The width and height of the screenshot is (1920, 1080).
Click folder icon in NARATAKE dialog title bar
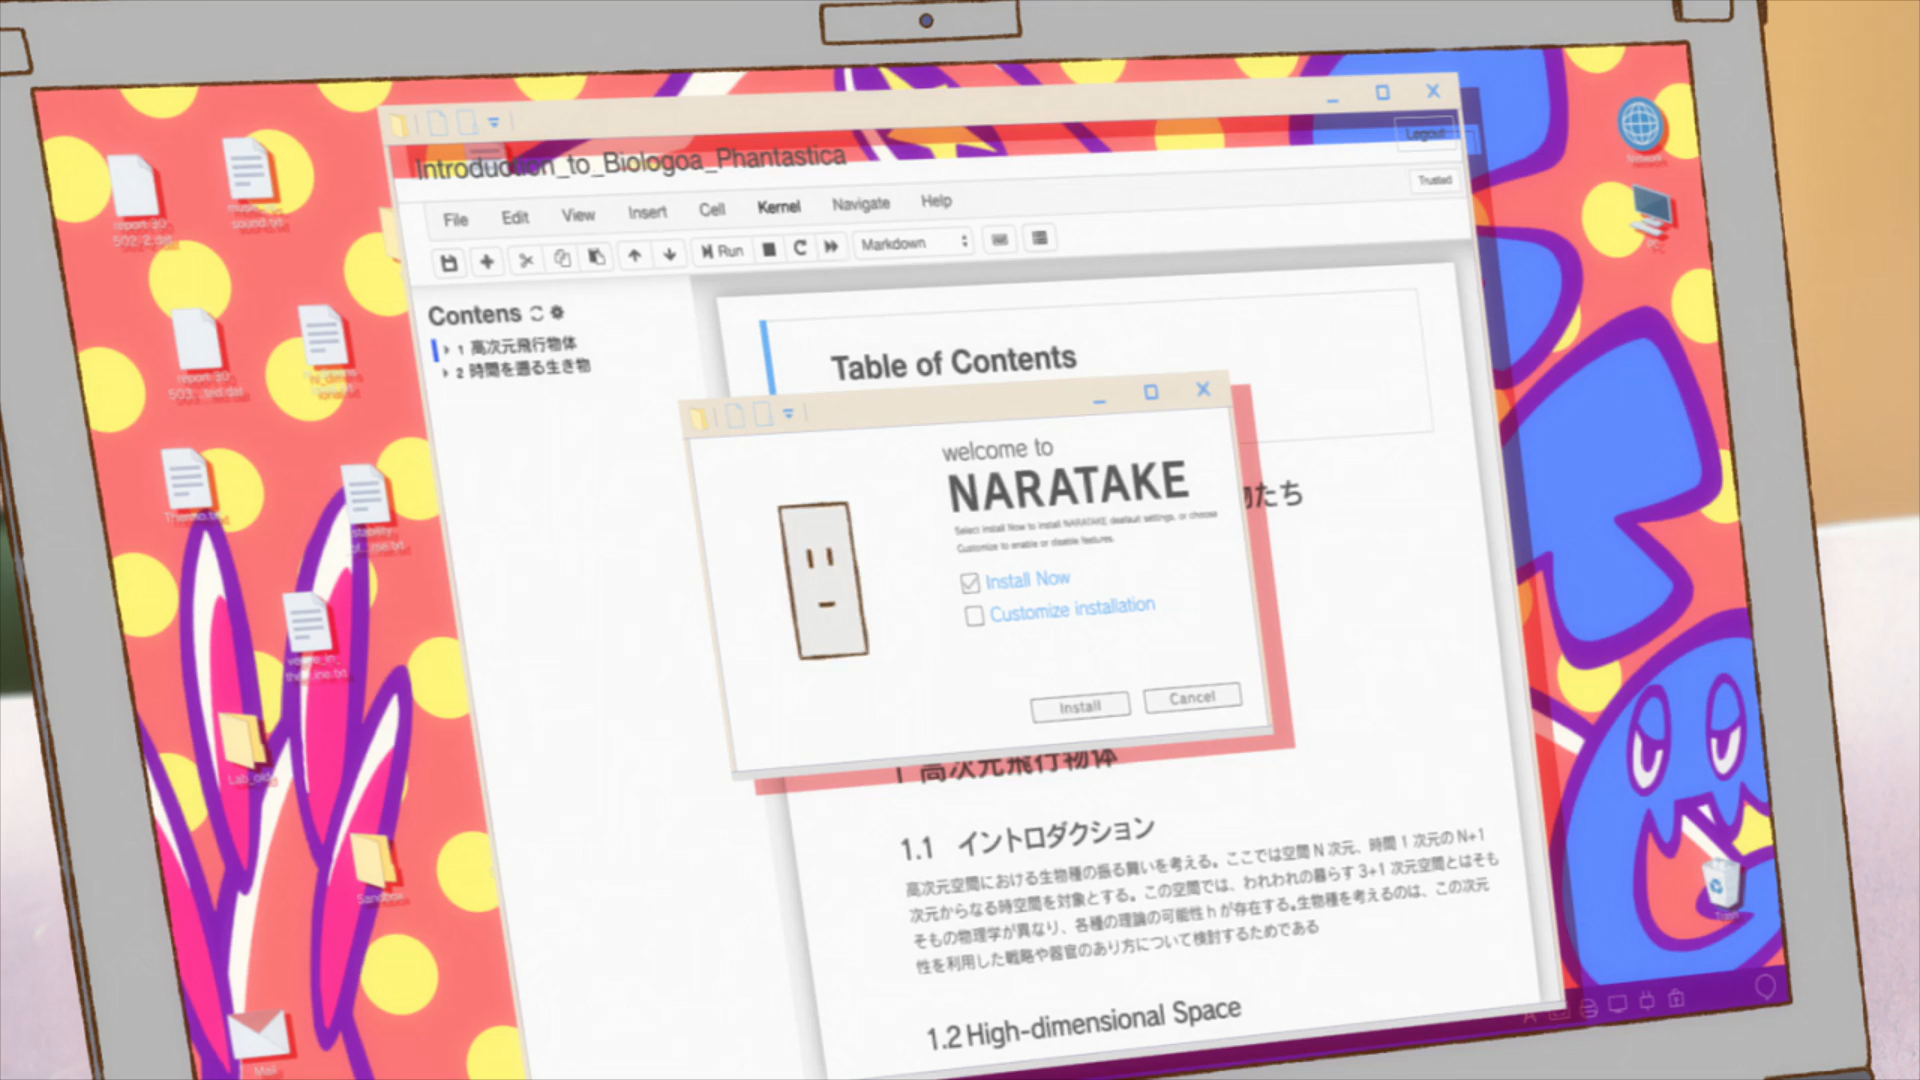click(x=699, y=417)
